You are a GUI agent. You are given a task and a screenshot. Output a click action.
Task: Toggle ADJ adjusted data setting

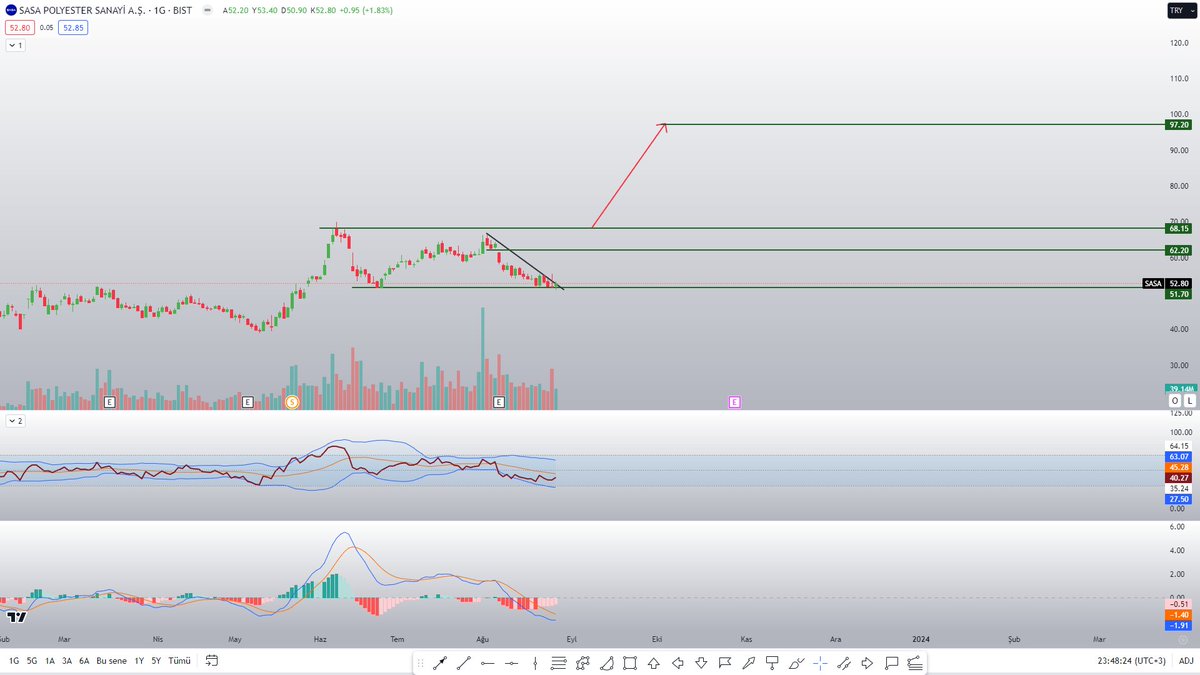1185,661
